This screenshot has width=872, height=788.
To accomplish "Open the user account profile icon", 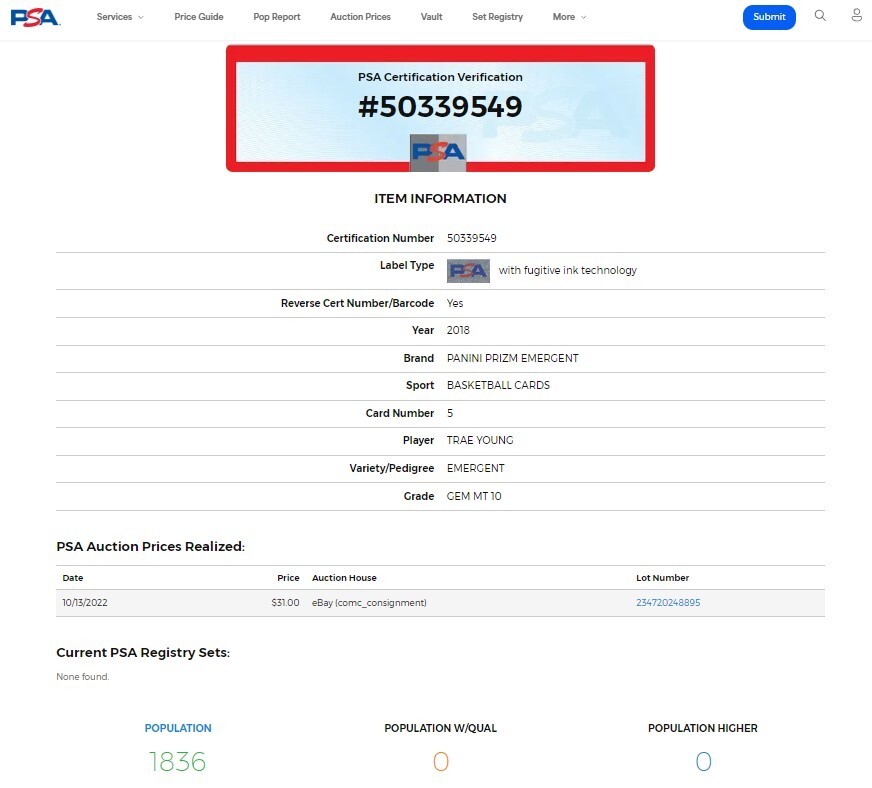I will click(856, 16).
